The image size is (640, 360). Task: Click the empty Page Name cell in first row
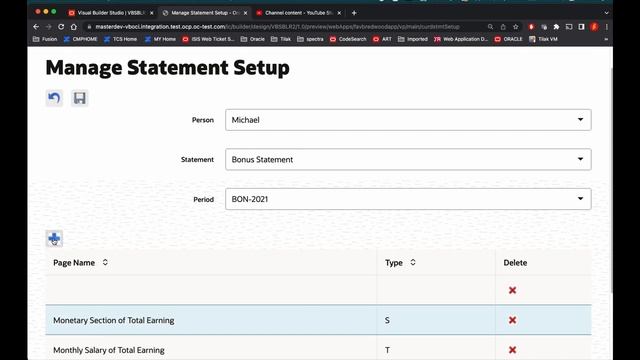(x=211, y=290)
